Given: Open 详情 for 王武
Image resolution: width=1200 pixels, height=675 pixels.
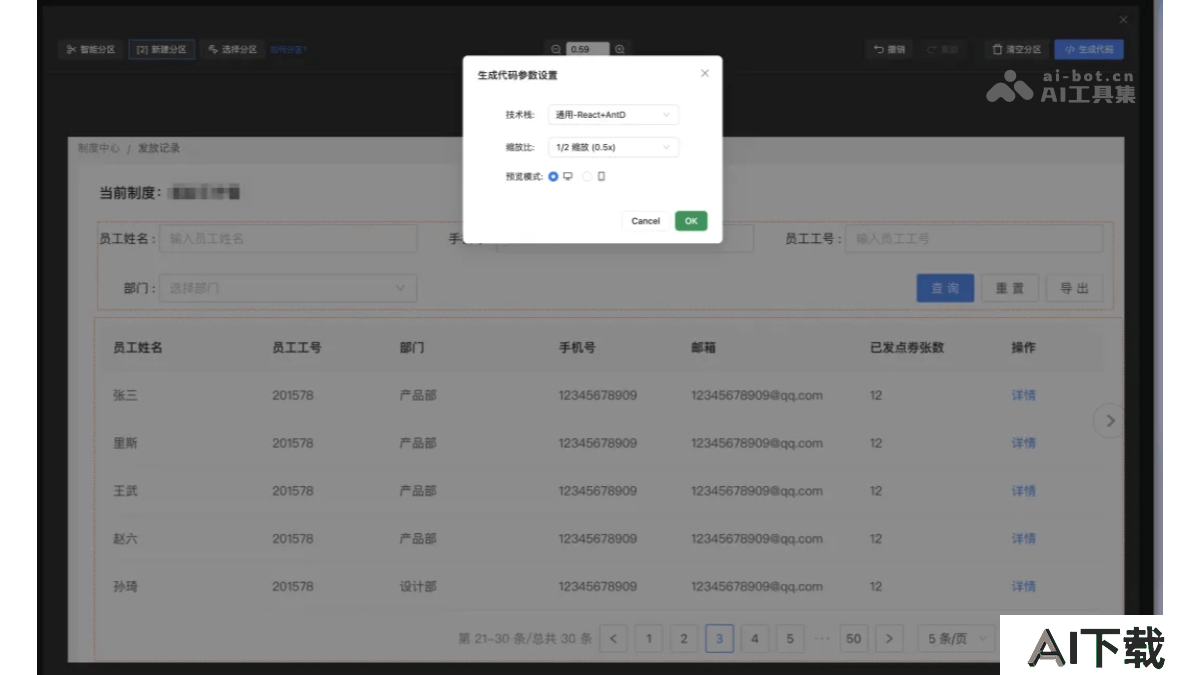Looking at the screenshot, I should (1023, 491).
